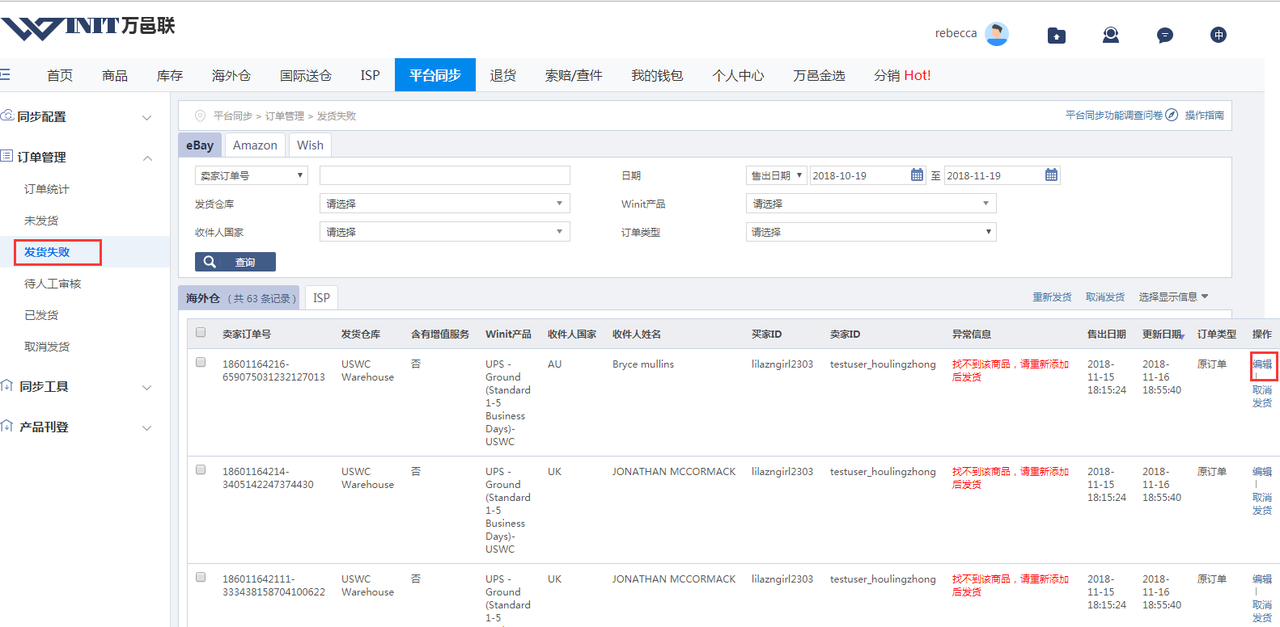
Task: Open the Winit产品 dropdown
Action: coord(871,204)
